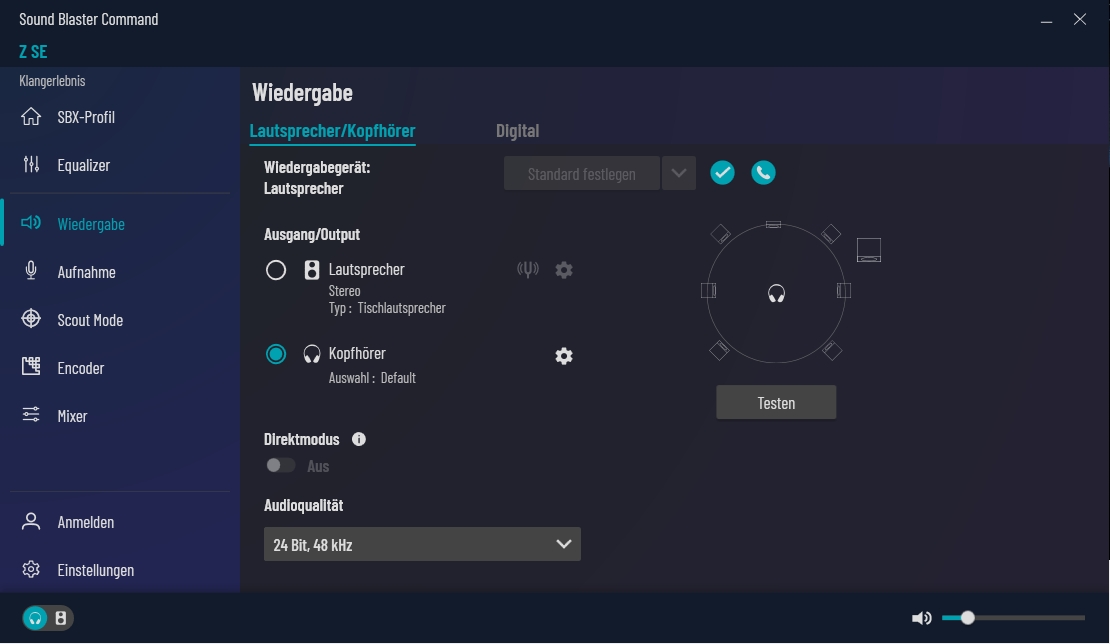Close the Sound Blaster Command window
Viewport: 1110px width, 644px height.
coord(1080,20)
